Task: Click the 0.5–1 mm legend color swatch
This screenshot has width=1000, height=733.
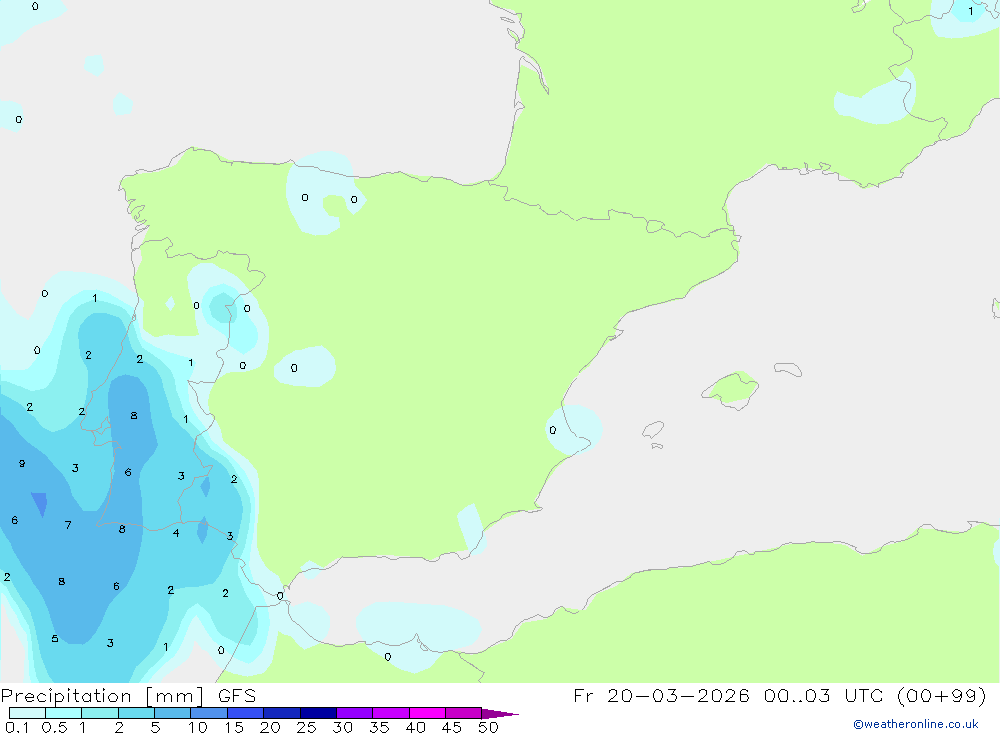Action: [64, 713]
